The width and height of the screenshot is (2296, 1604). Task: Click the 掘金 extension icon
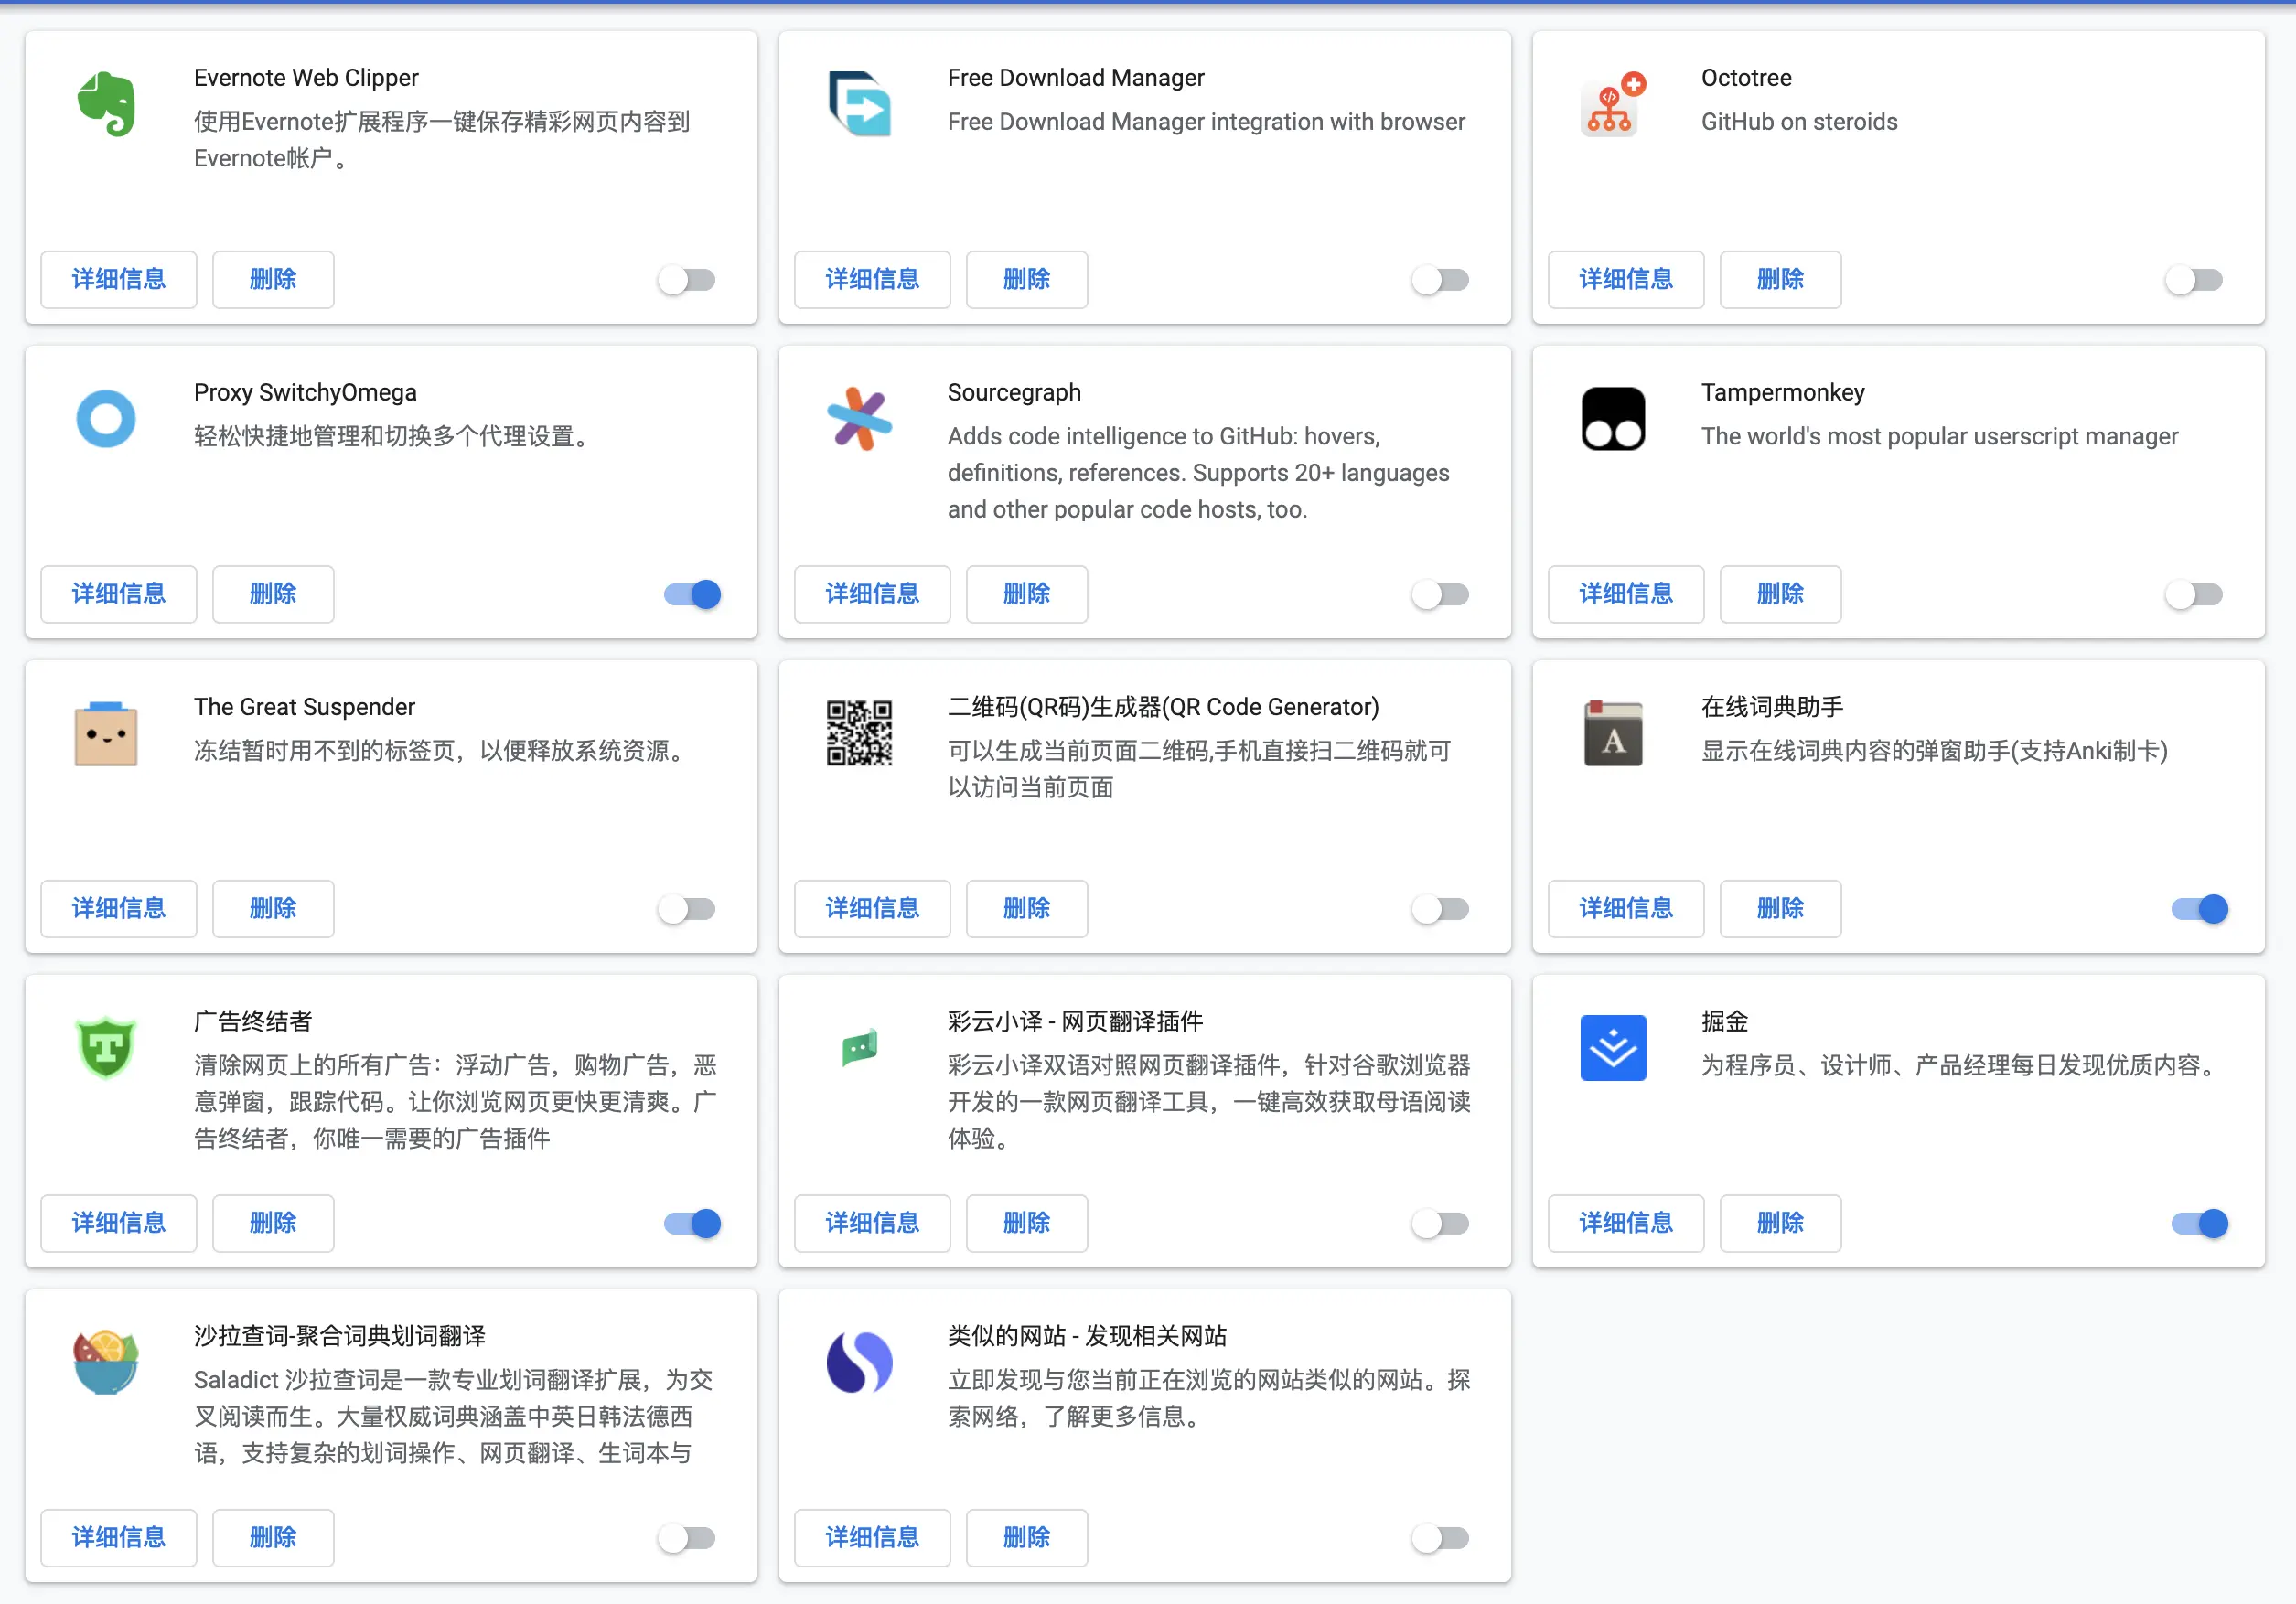point(1612,1048)
